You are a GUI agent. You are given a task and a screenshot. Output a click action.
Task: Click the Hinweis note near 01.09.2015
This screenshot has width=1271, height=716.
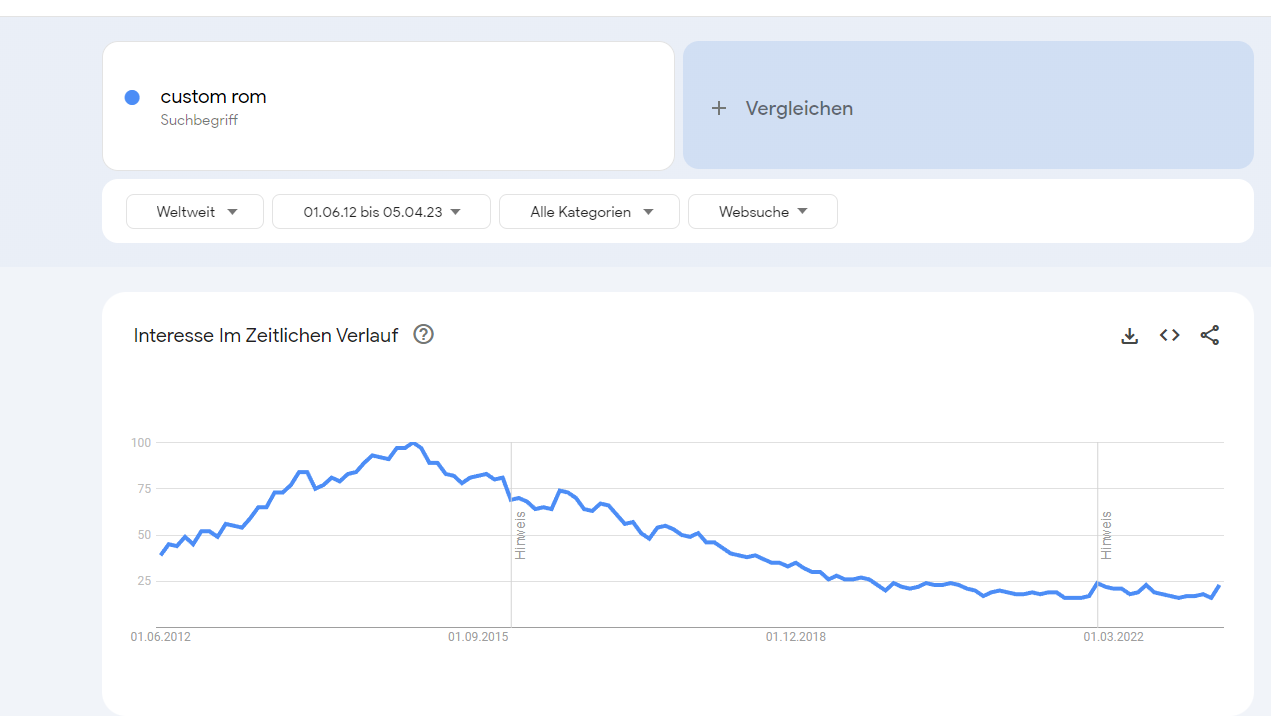click(x=520, y=535)
